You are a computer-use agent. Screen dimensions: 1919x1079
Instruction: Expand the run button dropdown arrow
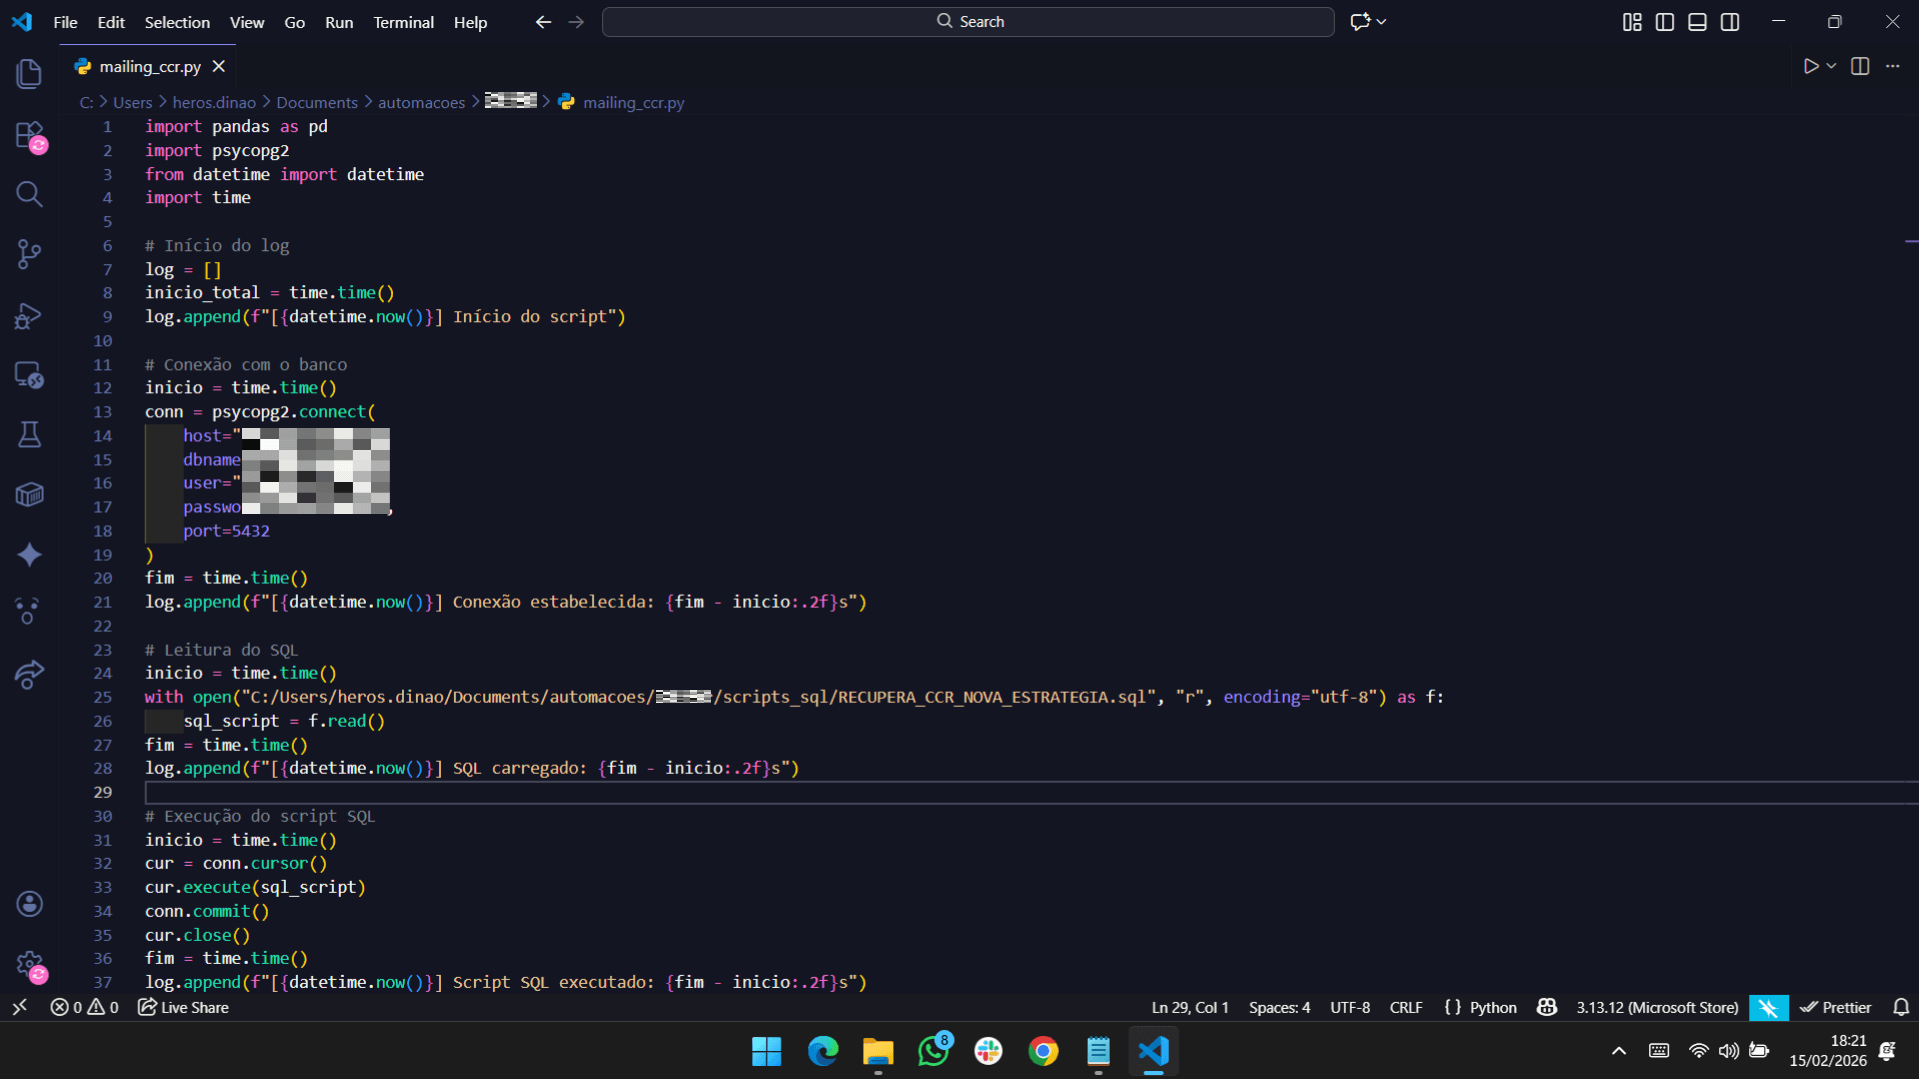pos(1832,66)
